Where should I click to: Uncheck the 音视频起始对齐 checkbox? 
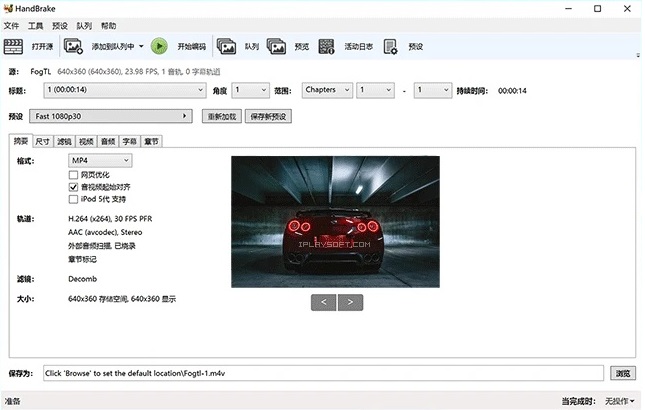(x=73, y=187)
